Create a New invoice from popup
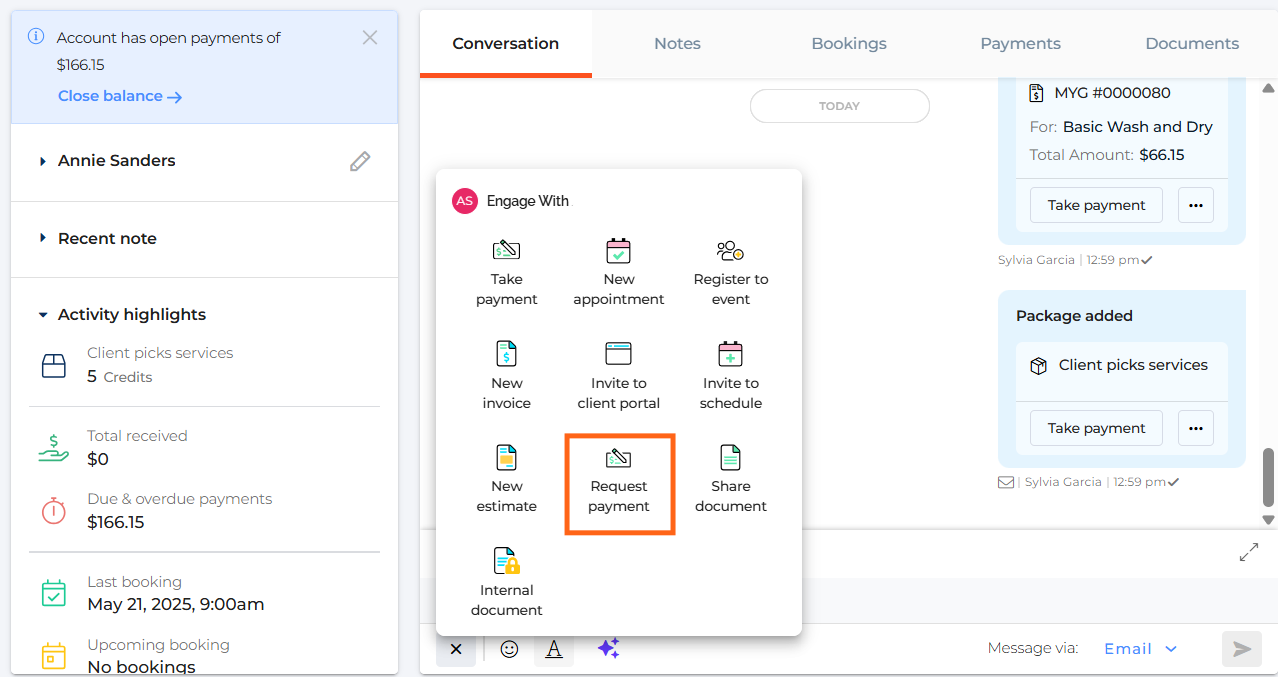Screen dimensions: 1278x677 [507, 354]
